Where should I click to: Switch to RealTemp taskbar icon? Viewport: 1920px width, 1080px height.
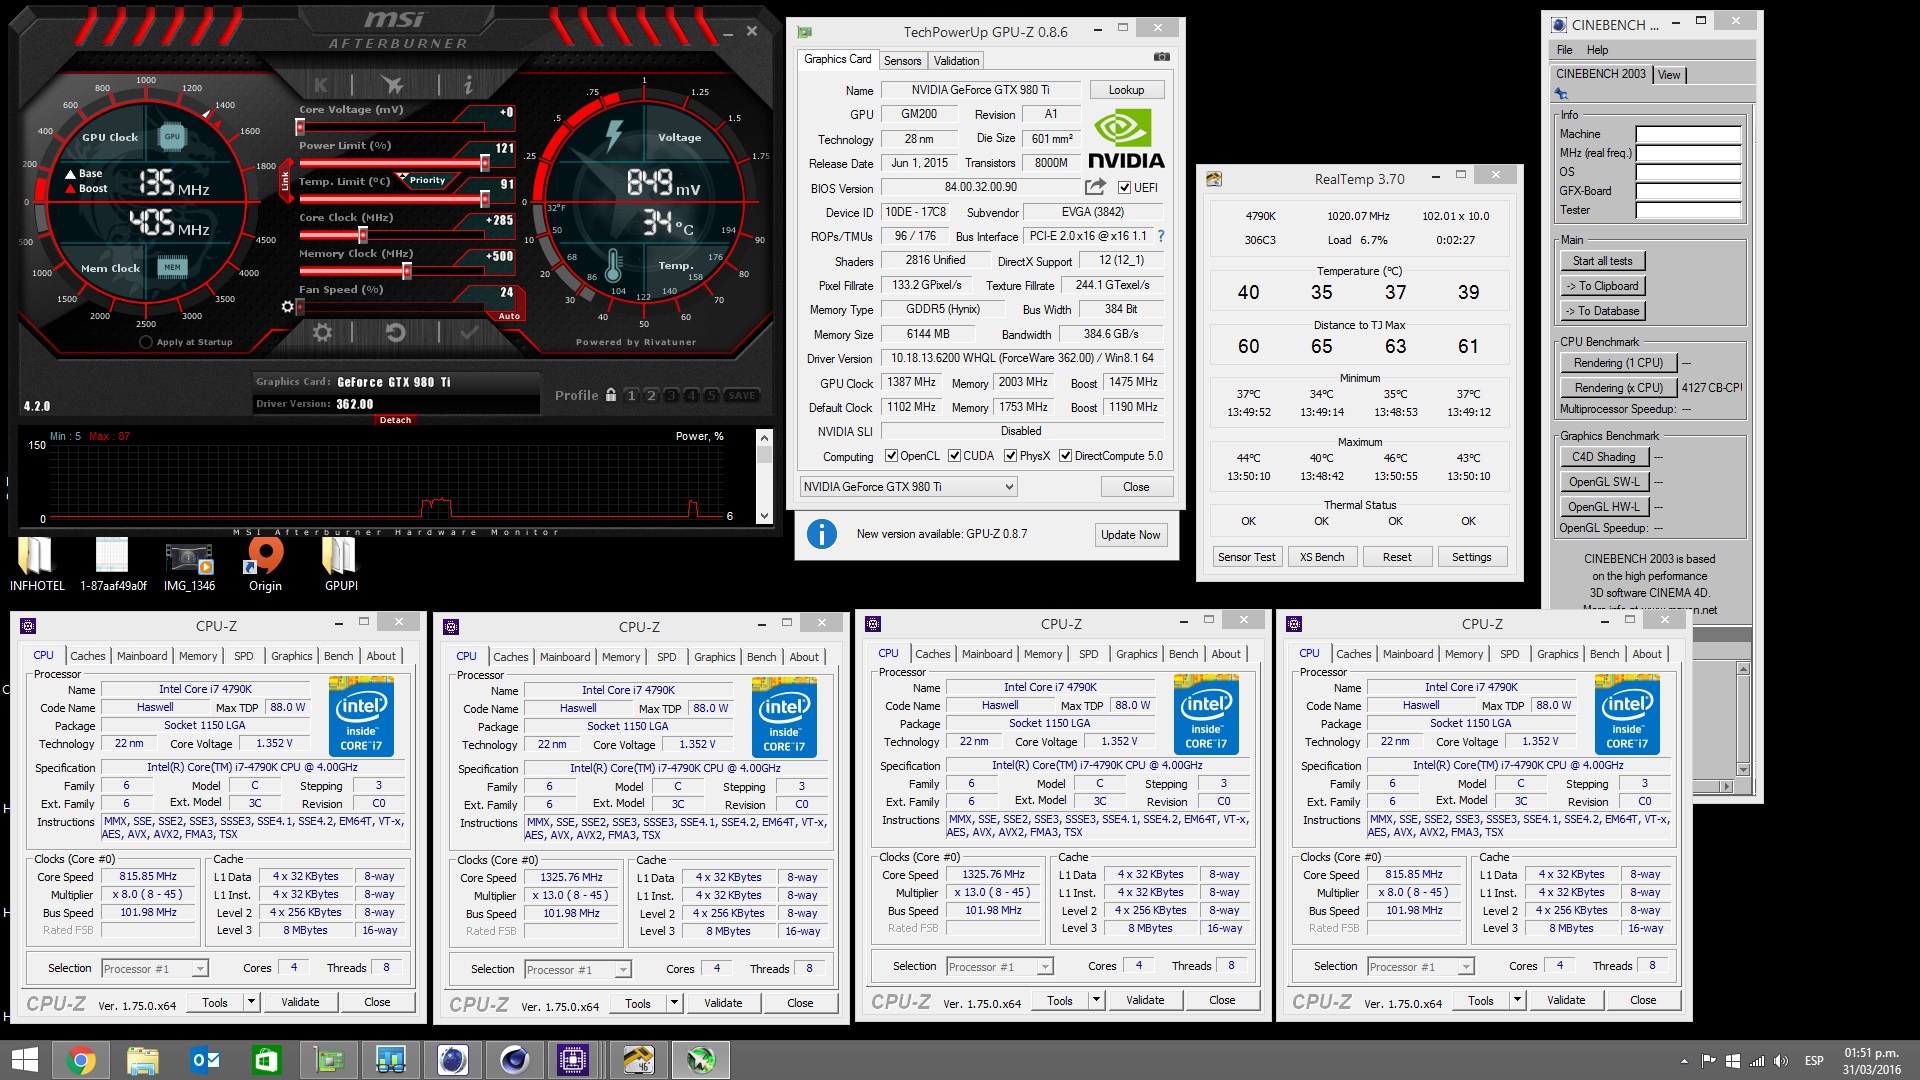[x=639, y=1060]
